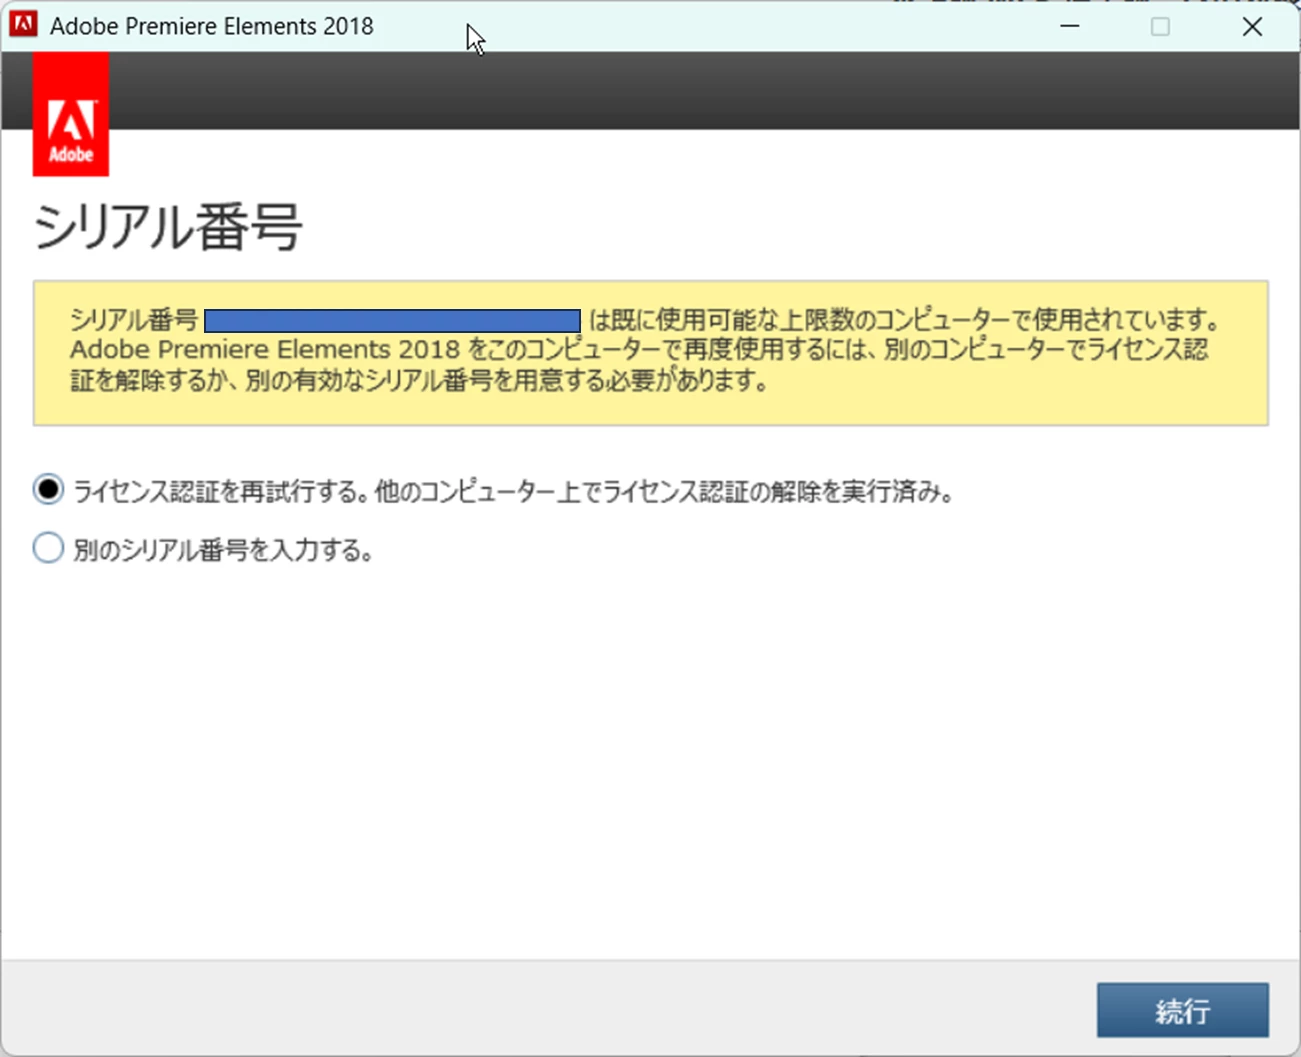This screenshot has width=1301, height=1057.
Task: Click the Adobe Premiere Elements 2018 window title
Action: [x=212, y=26]
